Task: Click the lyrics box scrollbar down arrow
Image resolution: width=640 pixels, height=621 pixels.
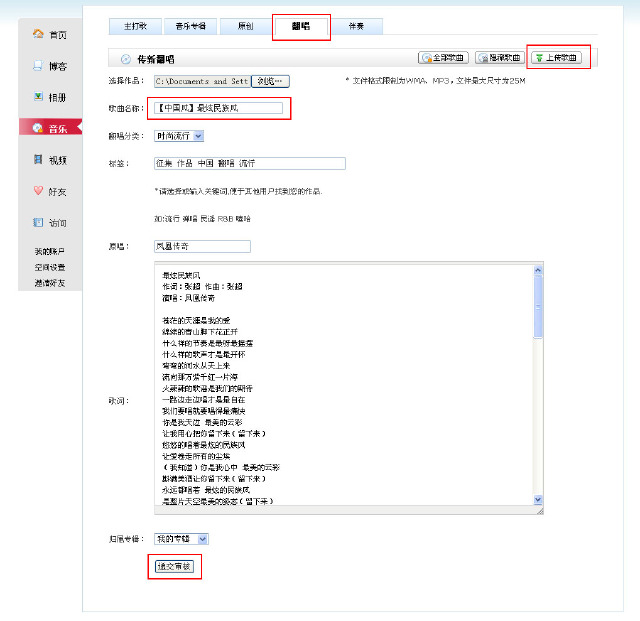Action: 538,498
